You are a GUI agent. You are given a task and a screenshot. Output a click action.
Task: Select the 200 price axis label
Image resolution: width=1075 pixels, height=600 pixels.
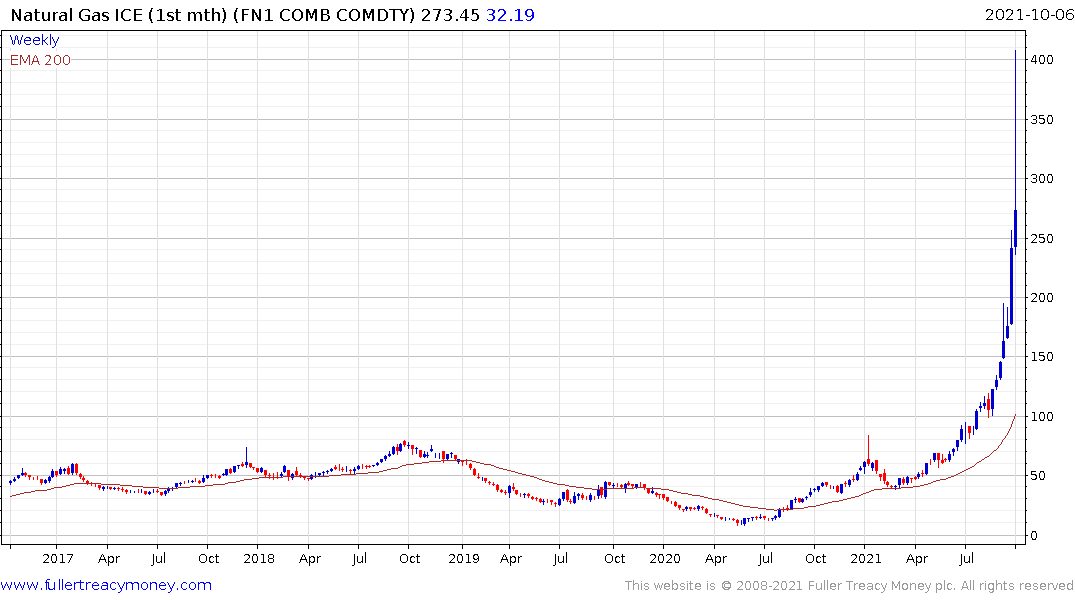pyautogui.click(x=1041, y=298)
